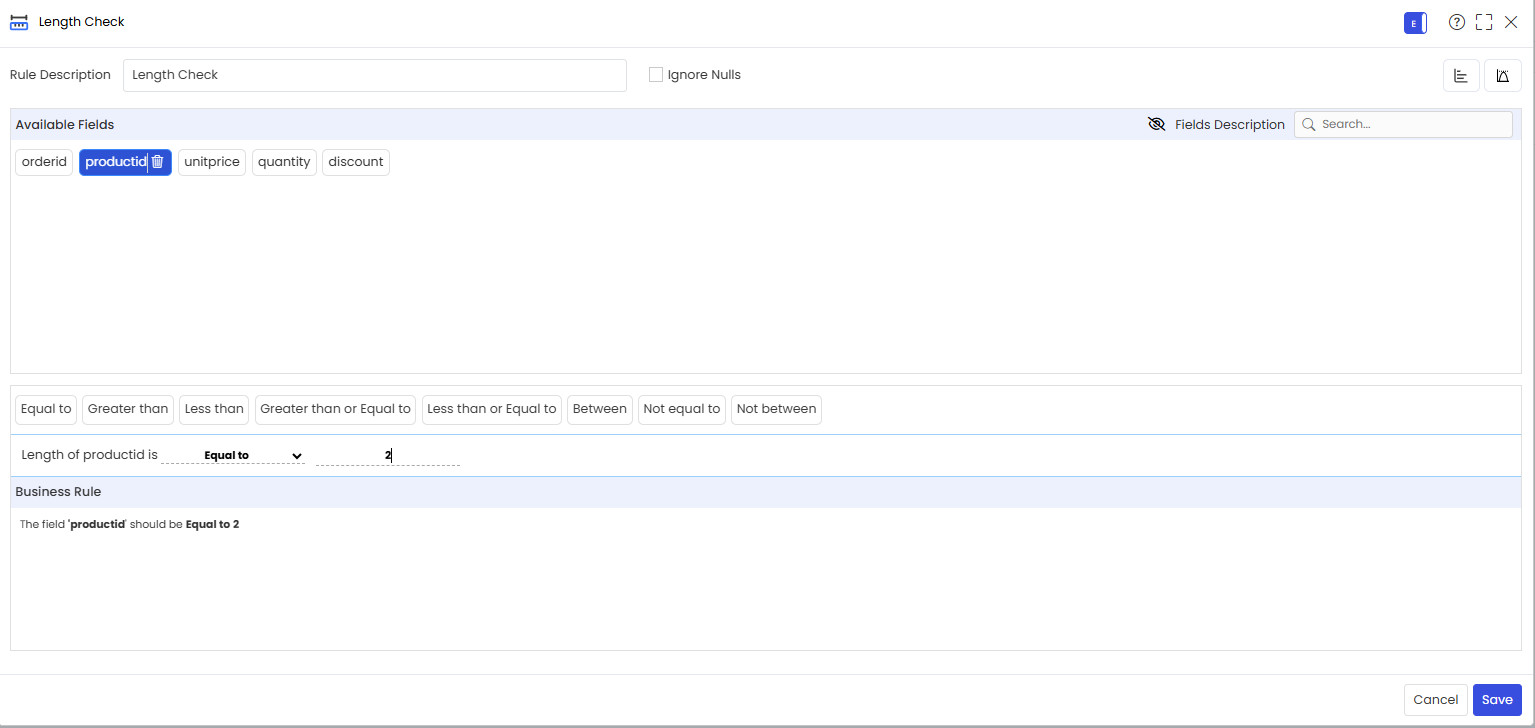
Task: Choose the Not between operator chip
Action: (x=776, y=409)
